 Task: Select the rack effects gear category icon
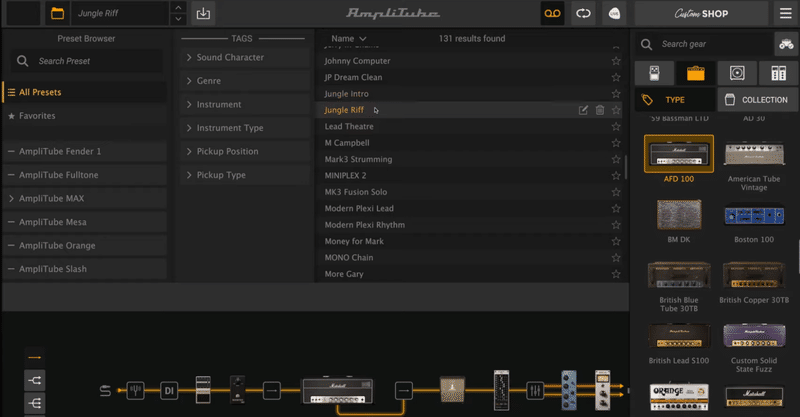[x=779, y=73]
